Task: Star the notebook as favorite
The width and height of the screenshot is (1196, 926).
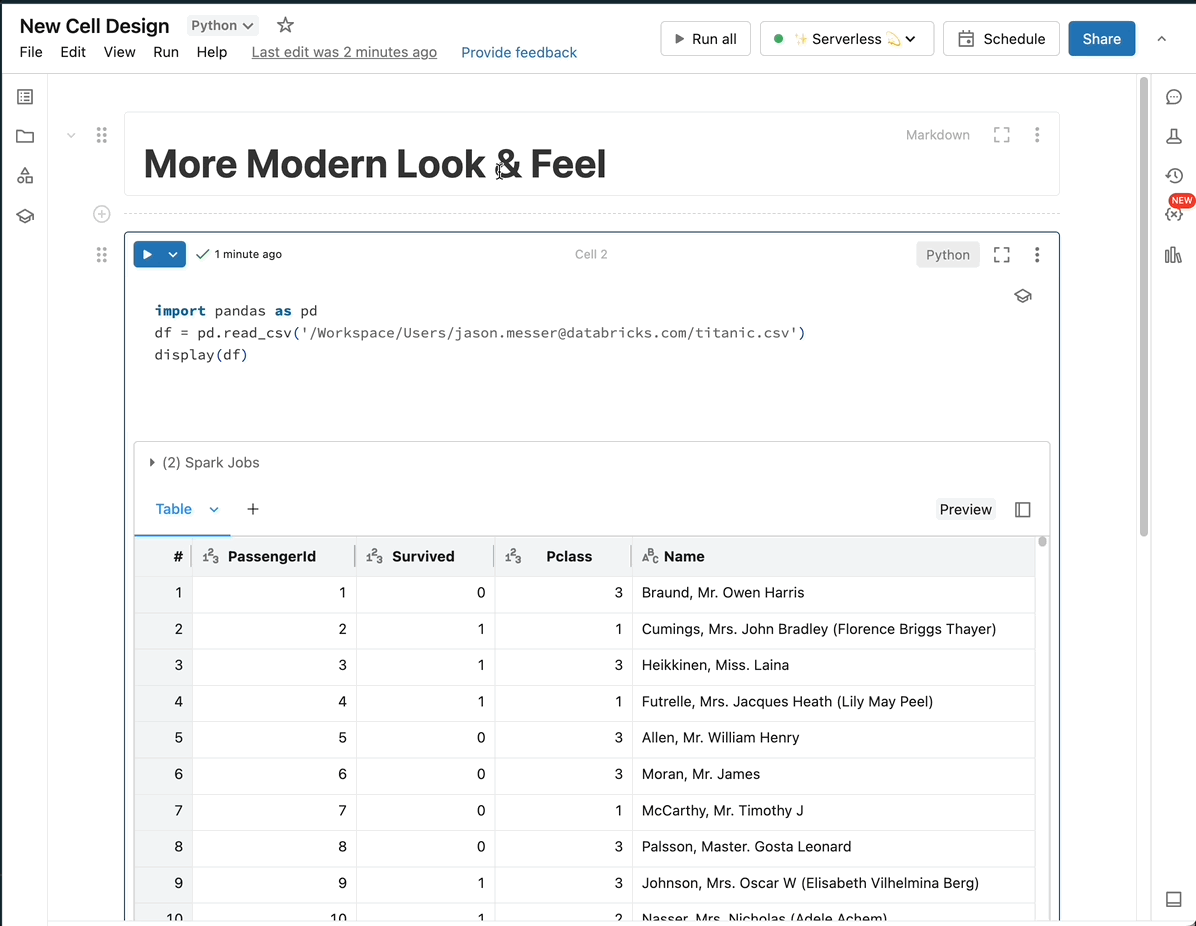Action: [x=285, y=26]
